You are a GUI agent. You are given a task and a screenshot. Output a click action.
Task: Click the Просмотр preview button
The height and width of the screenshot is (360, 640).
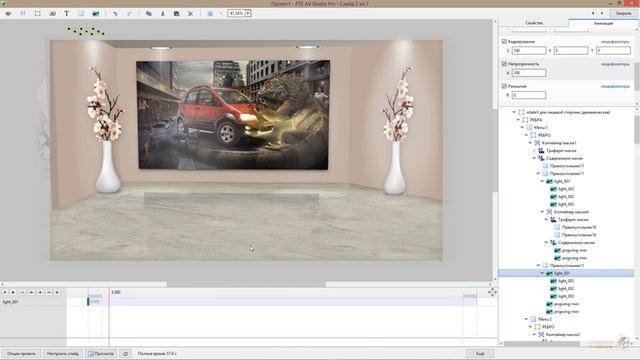[101, 353]
